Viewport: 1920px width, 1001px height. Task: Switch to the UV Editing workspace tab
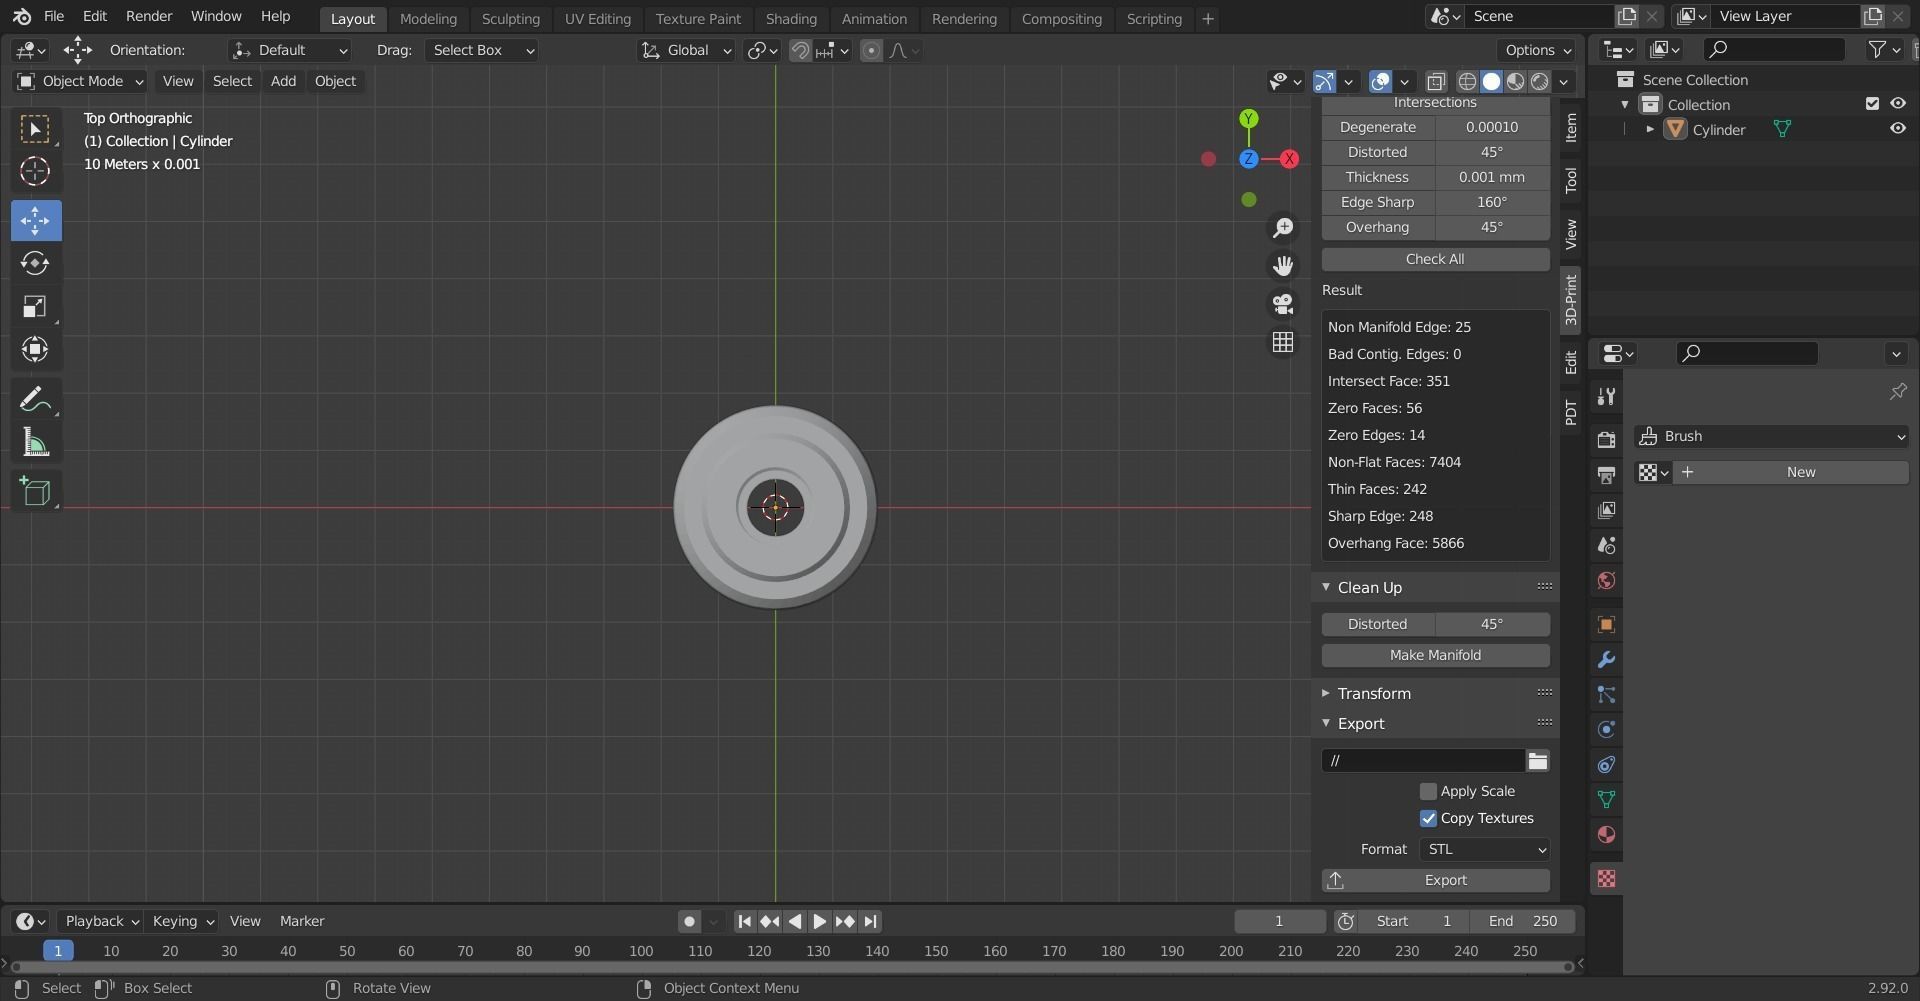[597, 18]
